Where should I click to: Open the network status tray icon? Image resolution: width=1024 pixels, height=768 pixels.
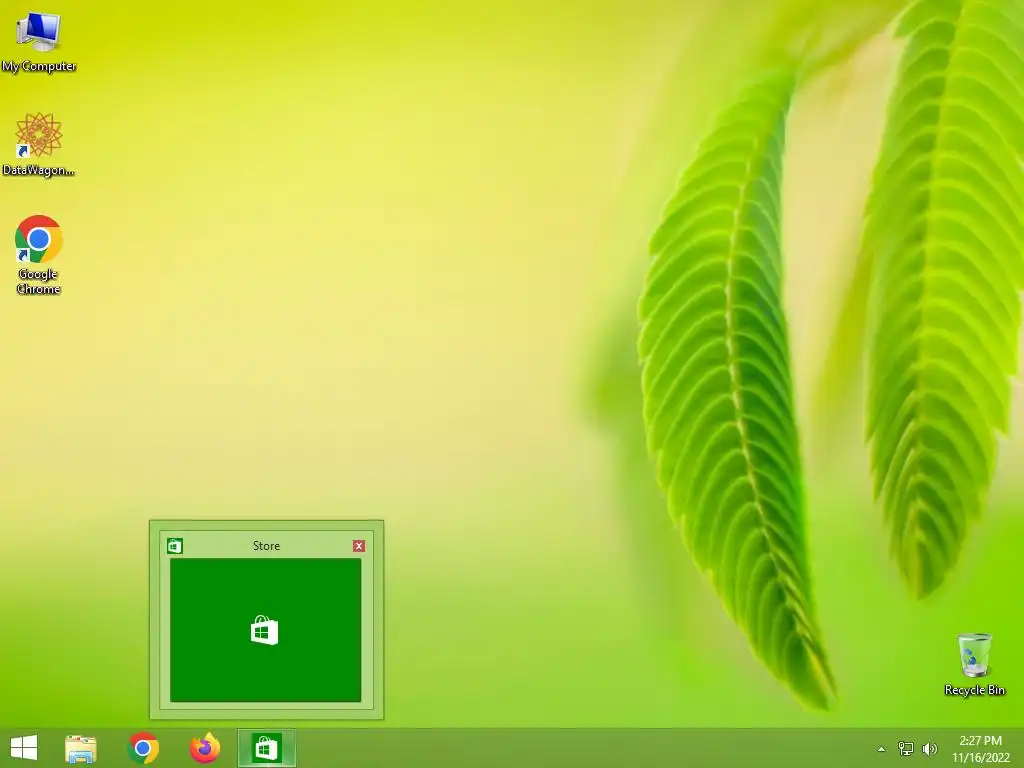[906, 749]
